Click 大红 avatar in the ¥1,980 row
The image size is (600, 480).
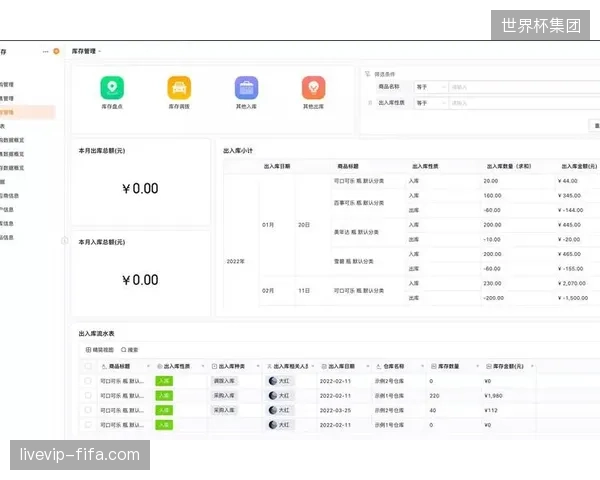point(273,395)
